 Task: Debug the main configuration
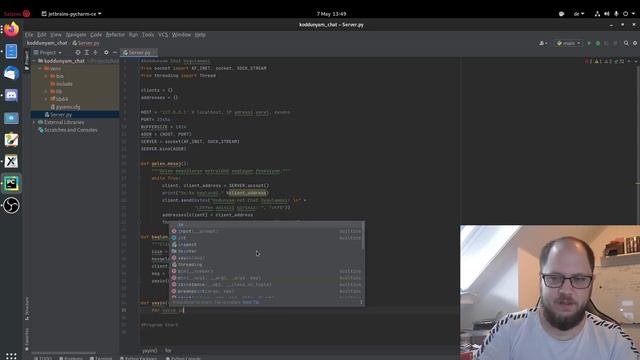click(598, 43)
